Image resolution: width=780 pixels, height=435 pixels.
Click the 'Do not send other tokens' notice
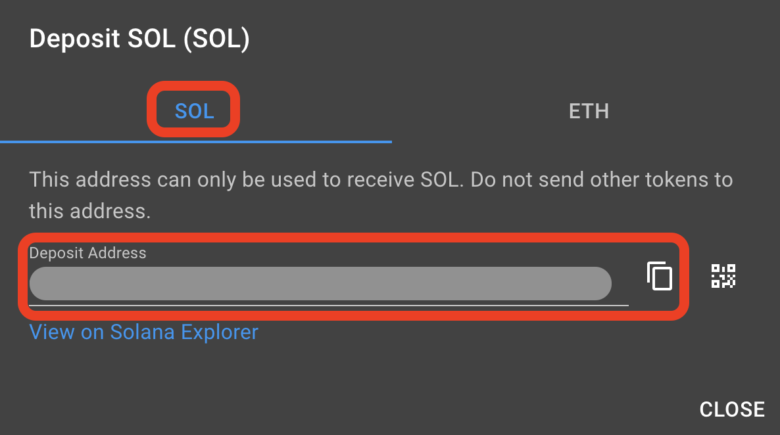coord(381,195)
